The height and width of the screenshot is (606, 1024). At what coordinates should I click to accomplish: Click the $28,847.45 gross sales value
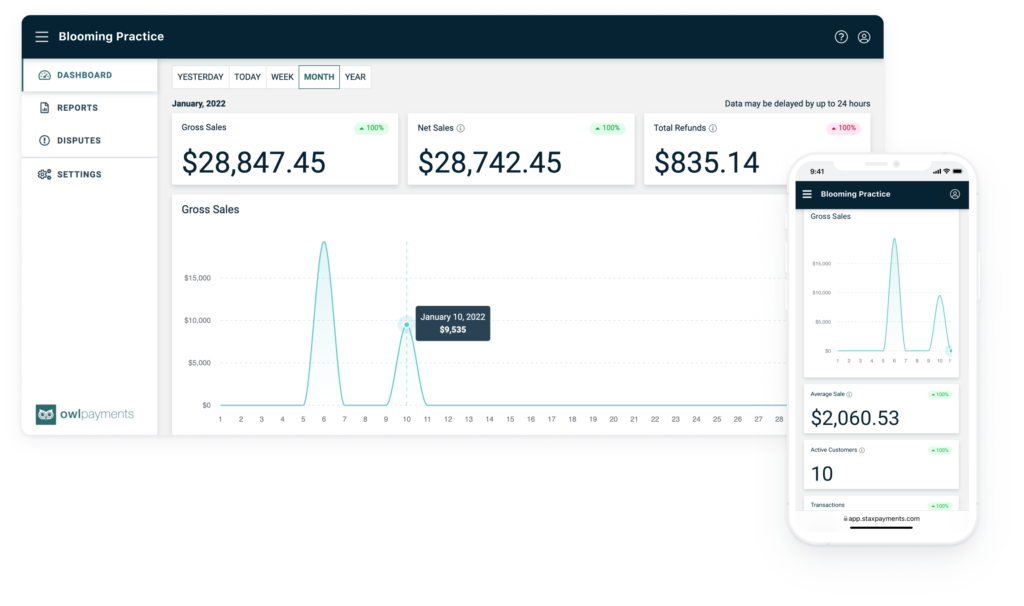click(253, 162)
